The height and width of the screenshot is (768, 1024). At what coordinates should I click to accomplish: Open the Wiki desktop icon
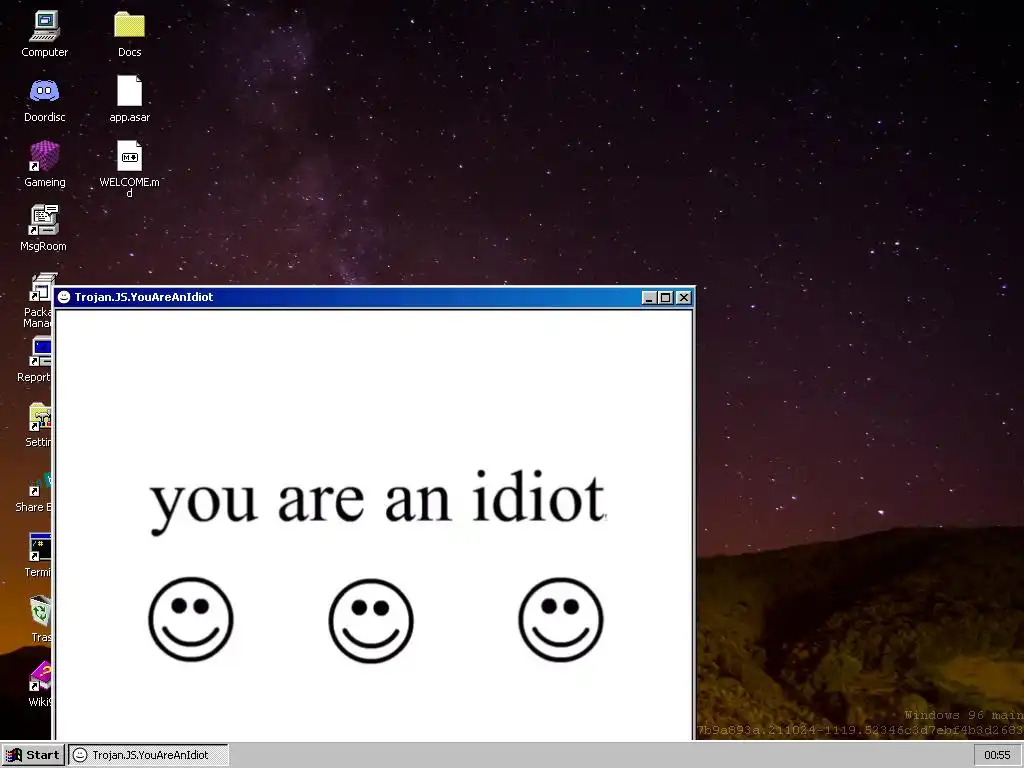click(x=40, y=676)
